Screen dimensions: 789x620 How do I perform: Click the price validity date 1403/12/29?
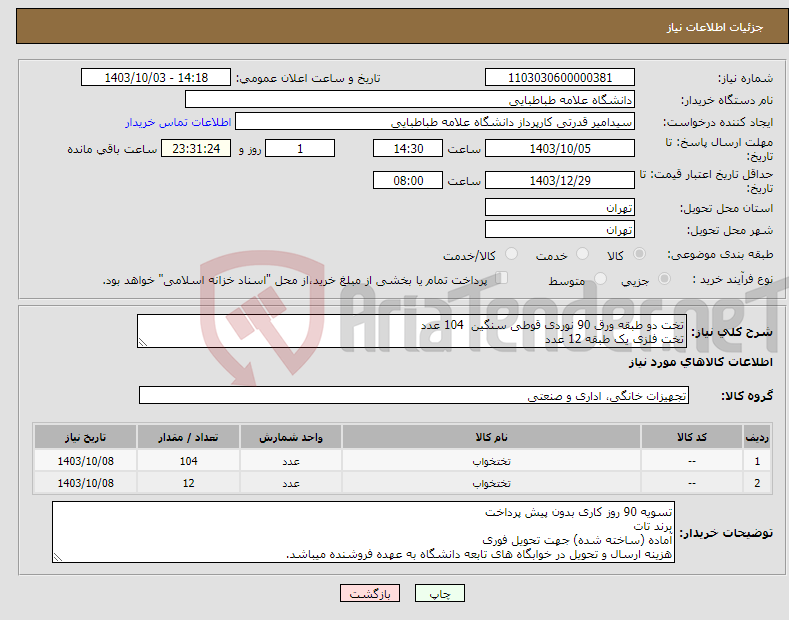point(560,180)
